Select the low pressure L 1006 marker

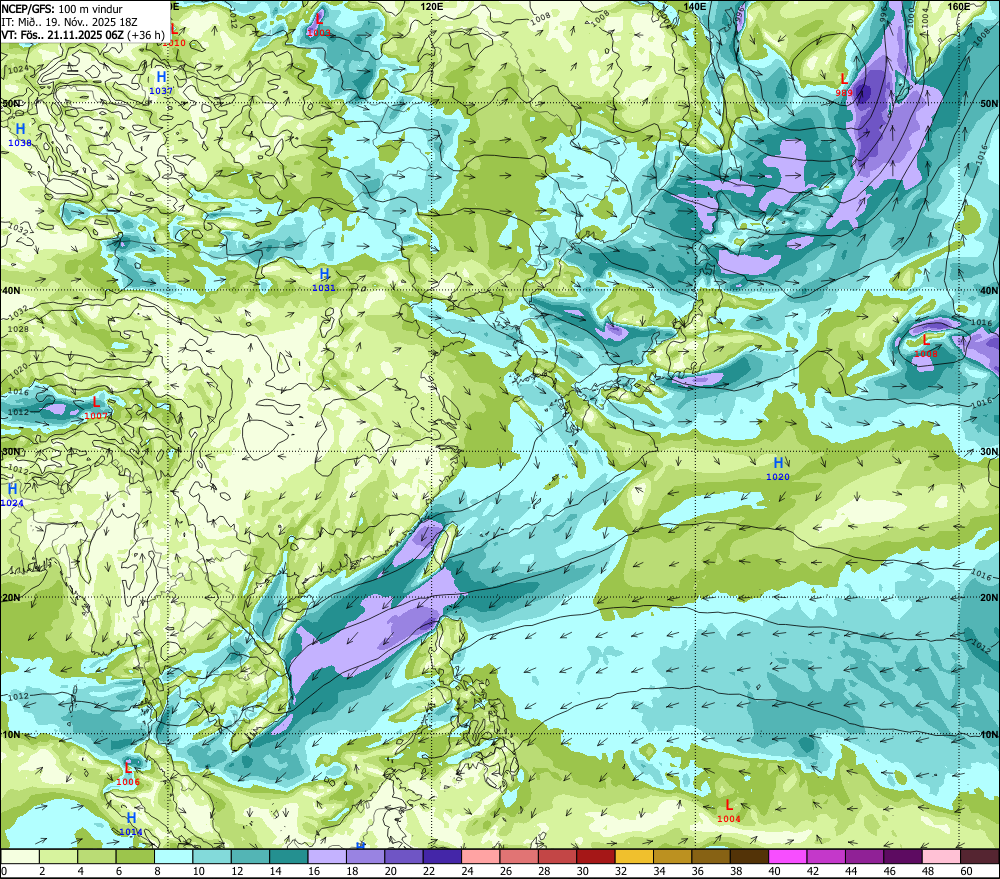(x=128, y=774)
